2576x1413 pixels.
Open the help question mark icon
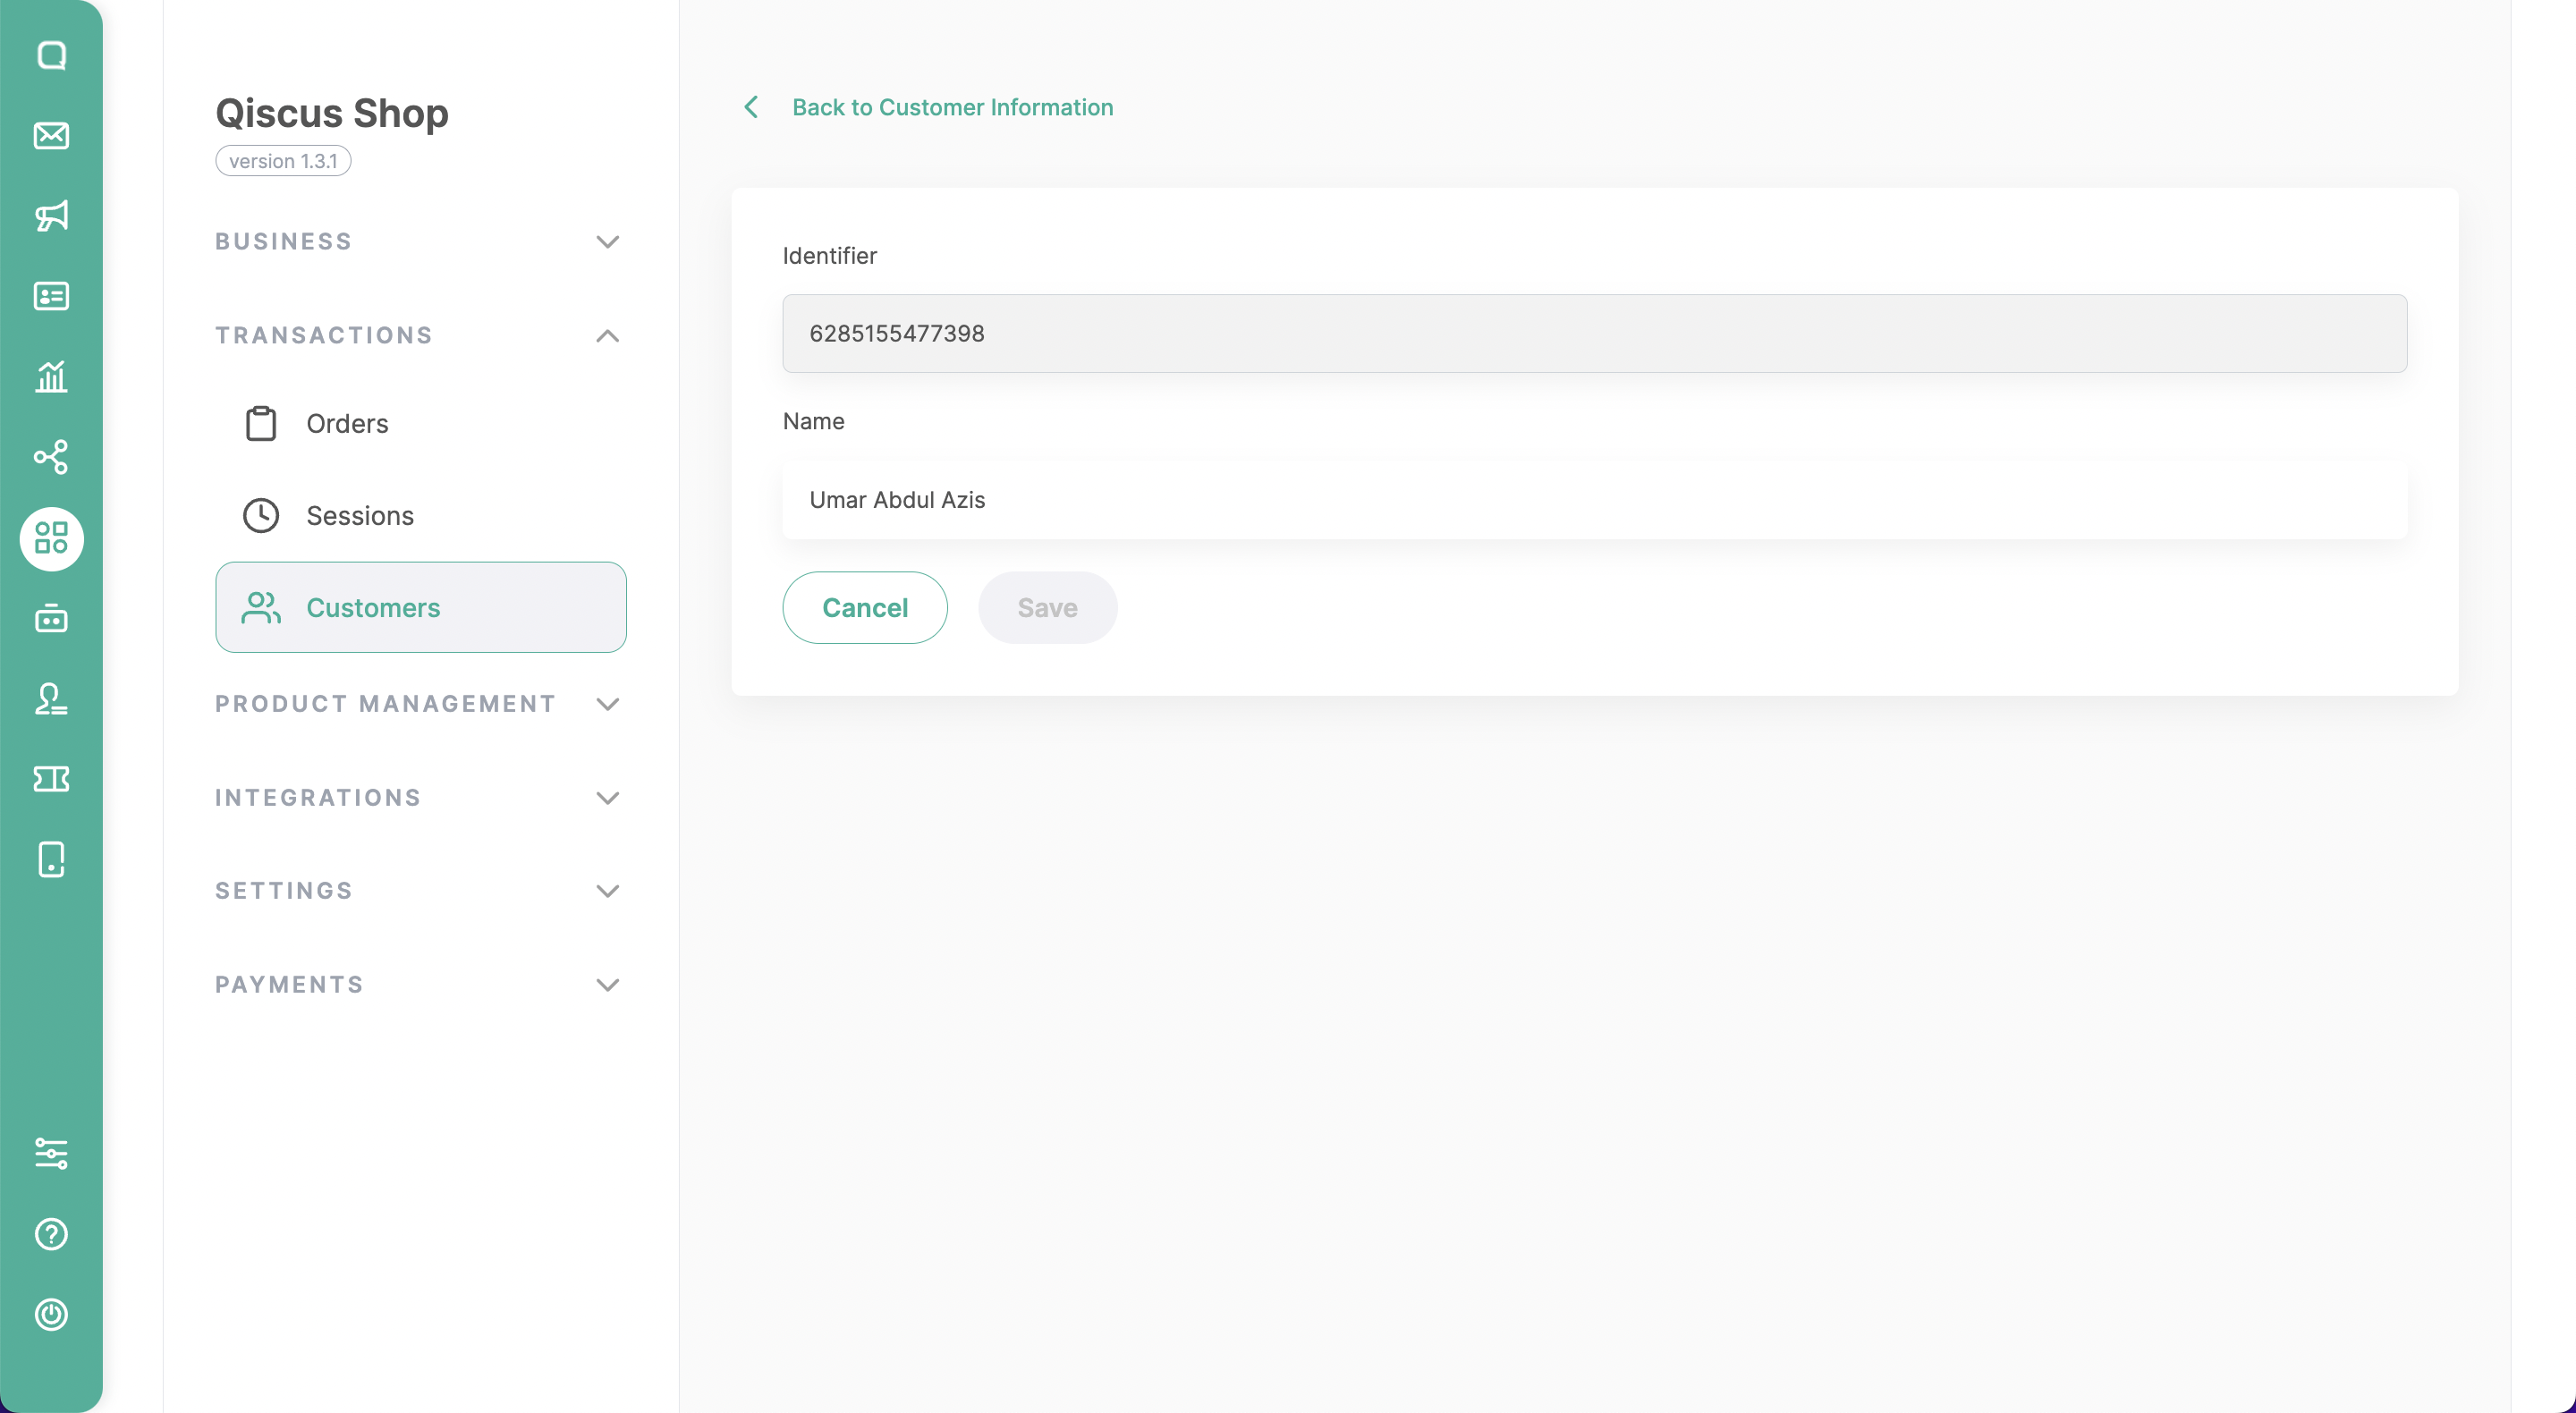tap(51, 1234)
